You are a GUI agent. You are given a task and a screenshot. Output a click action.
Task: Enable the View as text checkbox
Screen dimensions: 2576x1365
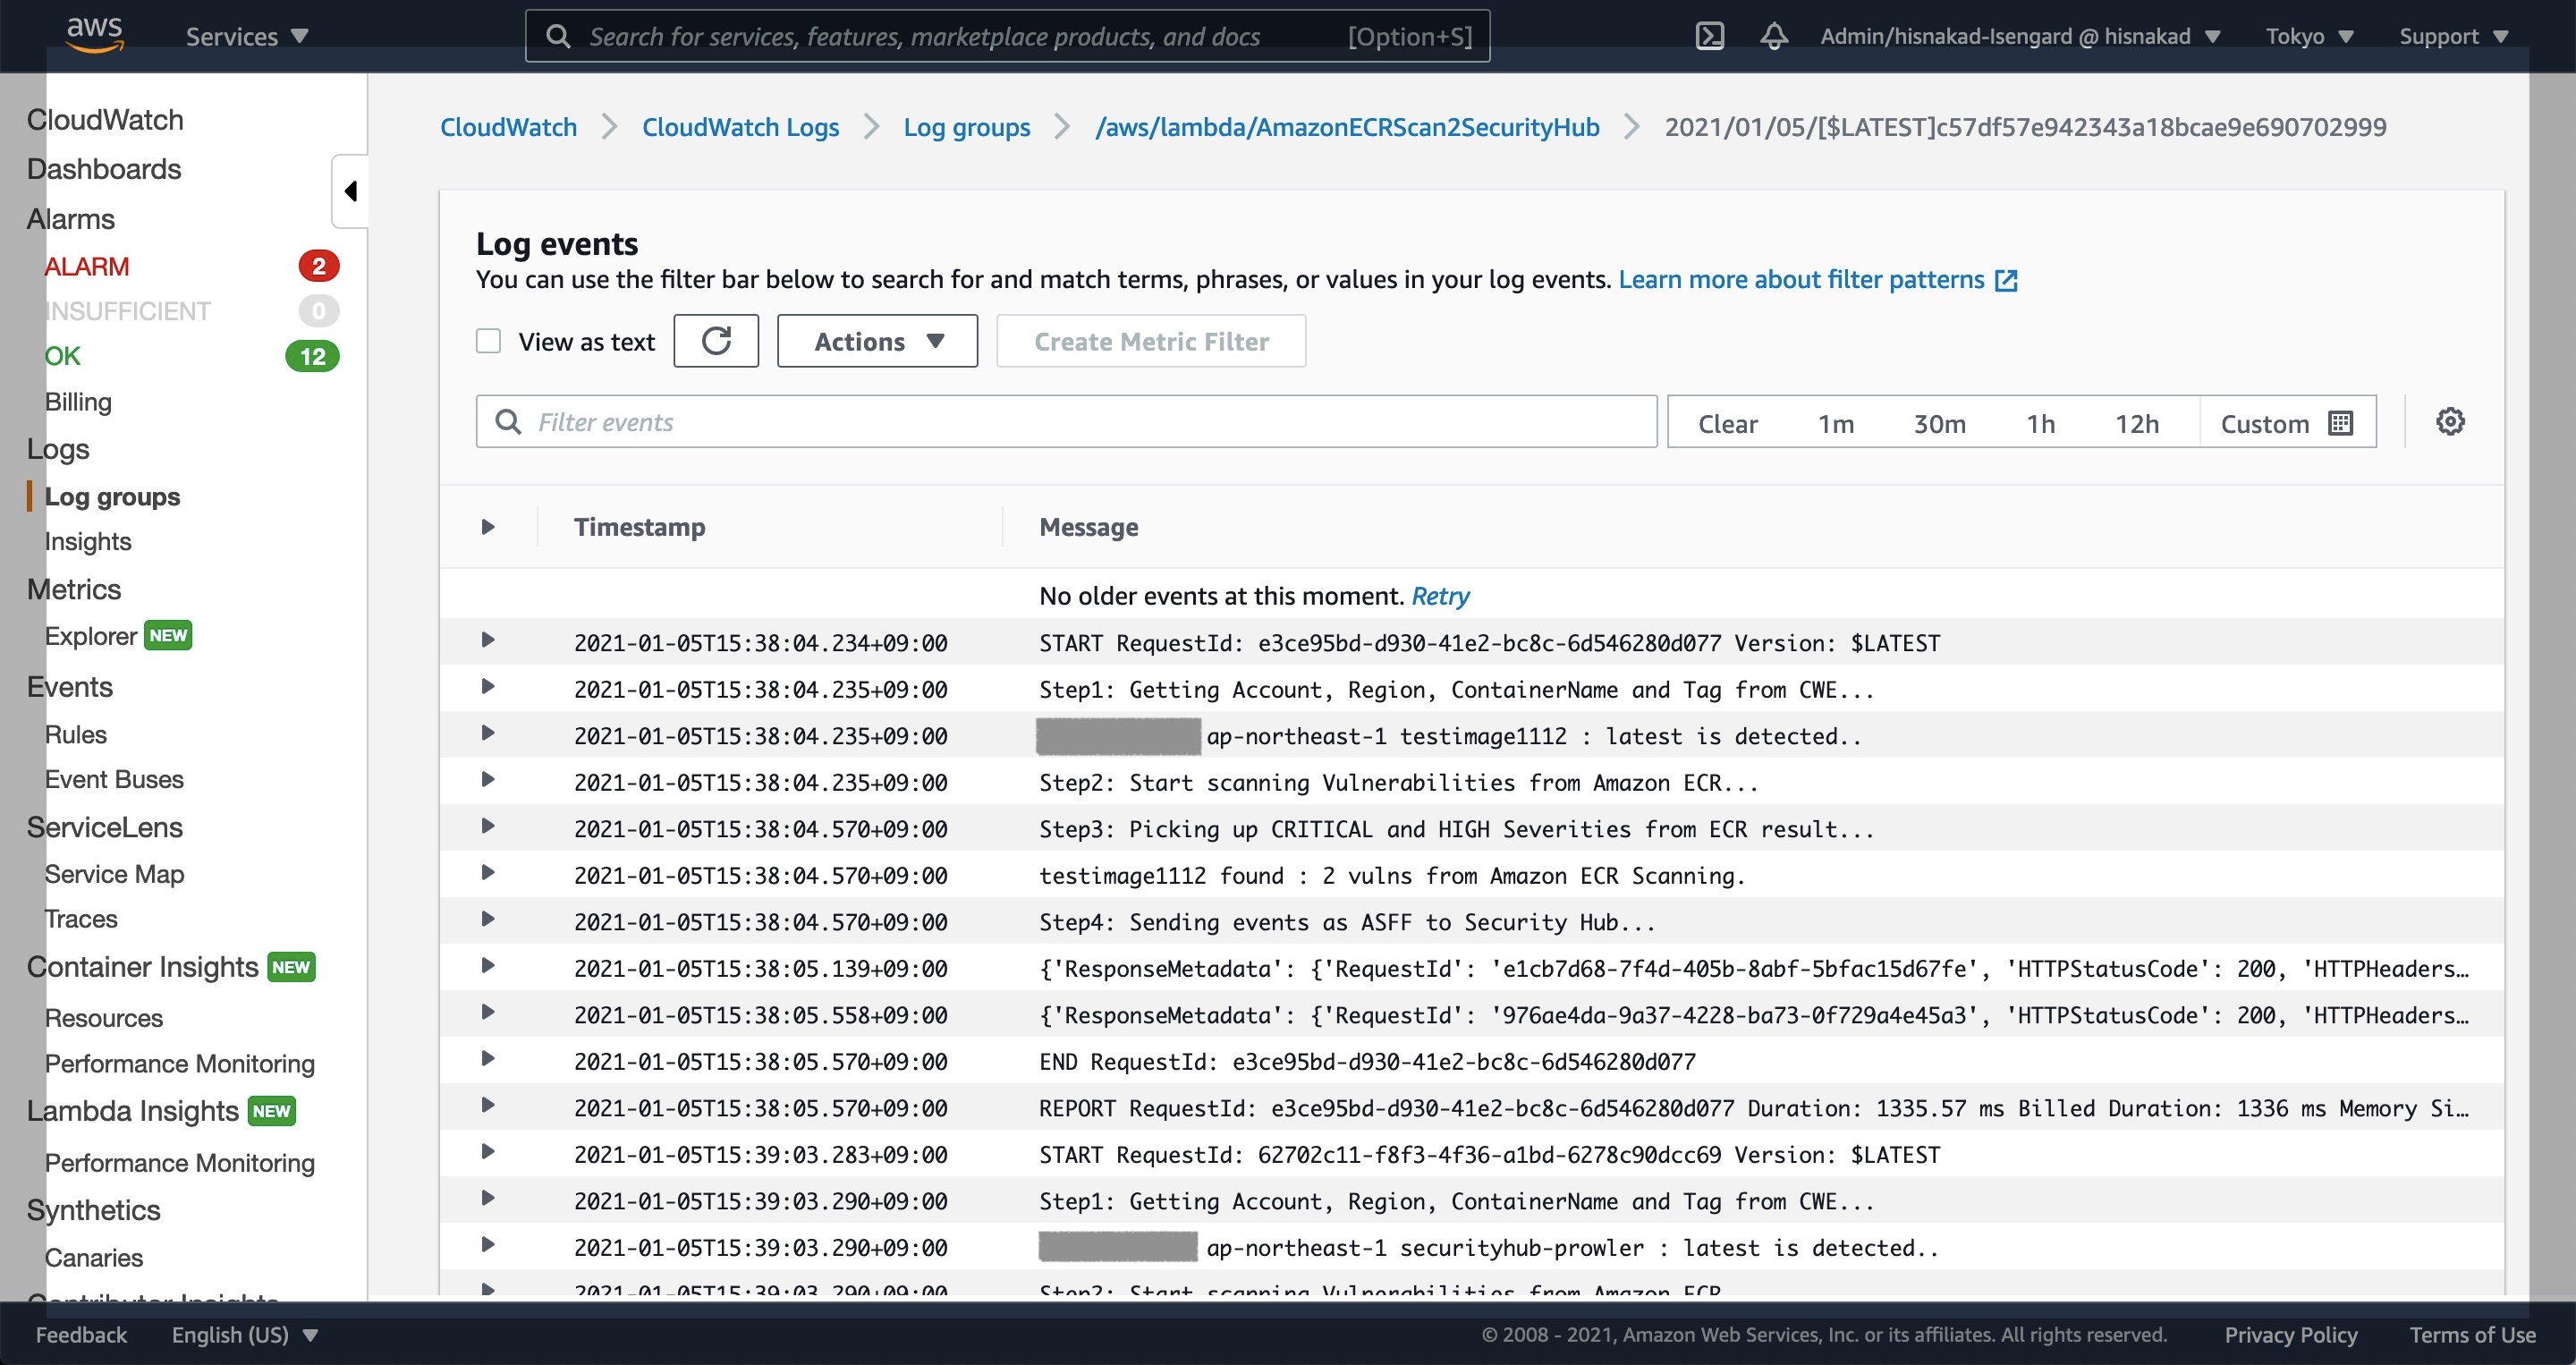[488, 341]
